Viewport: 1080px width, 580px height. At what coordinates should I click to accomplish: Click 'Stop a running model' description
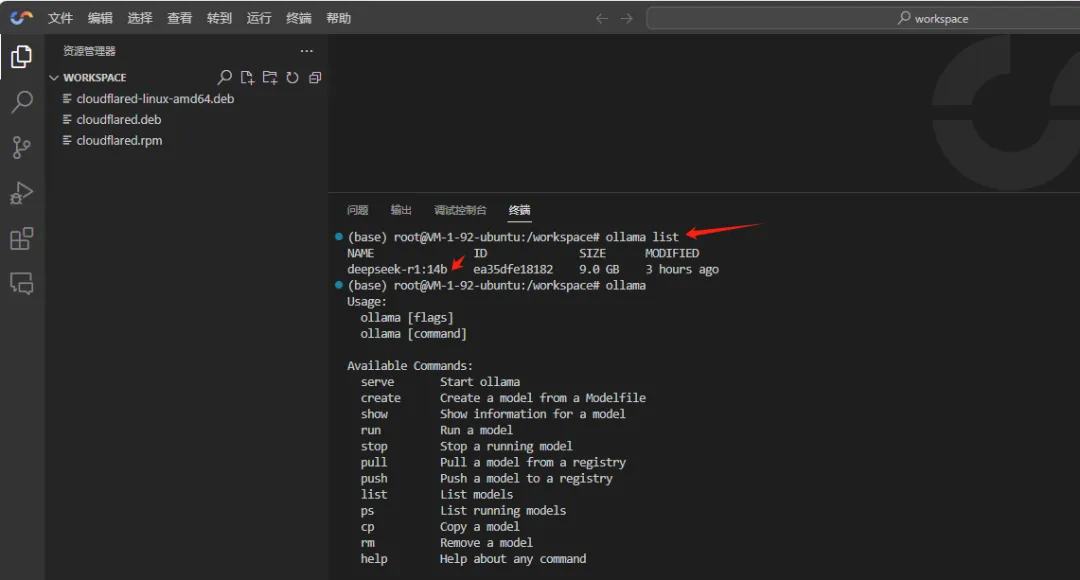506,446
